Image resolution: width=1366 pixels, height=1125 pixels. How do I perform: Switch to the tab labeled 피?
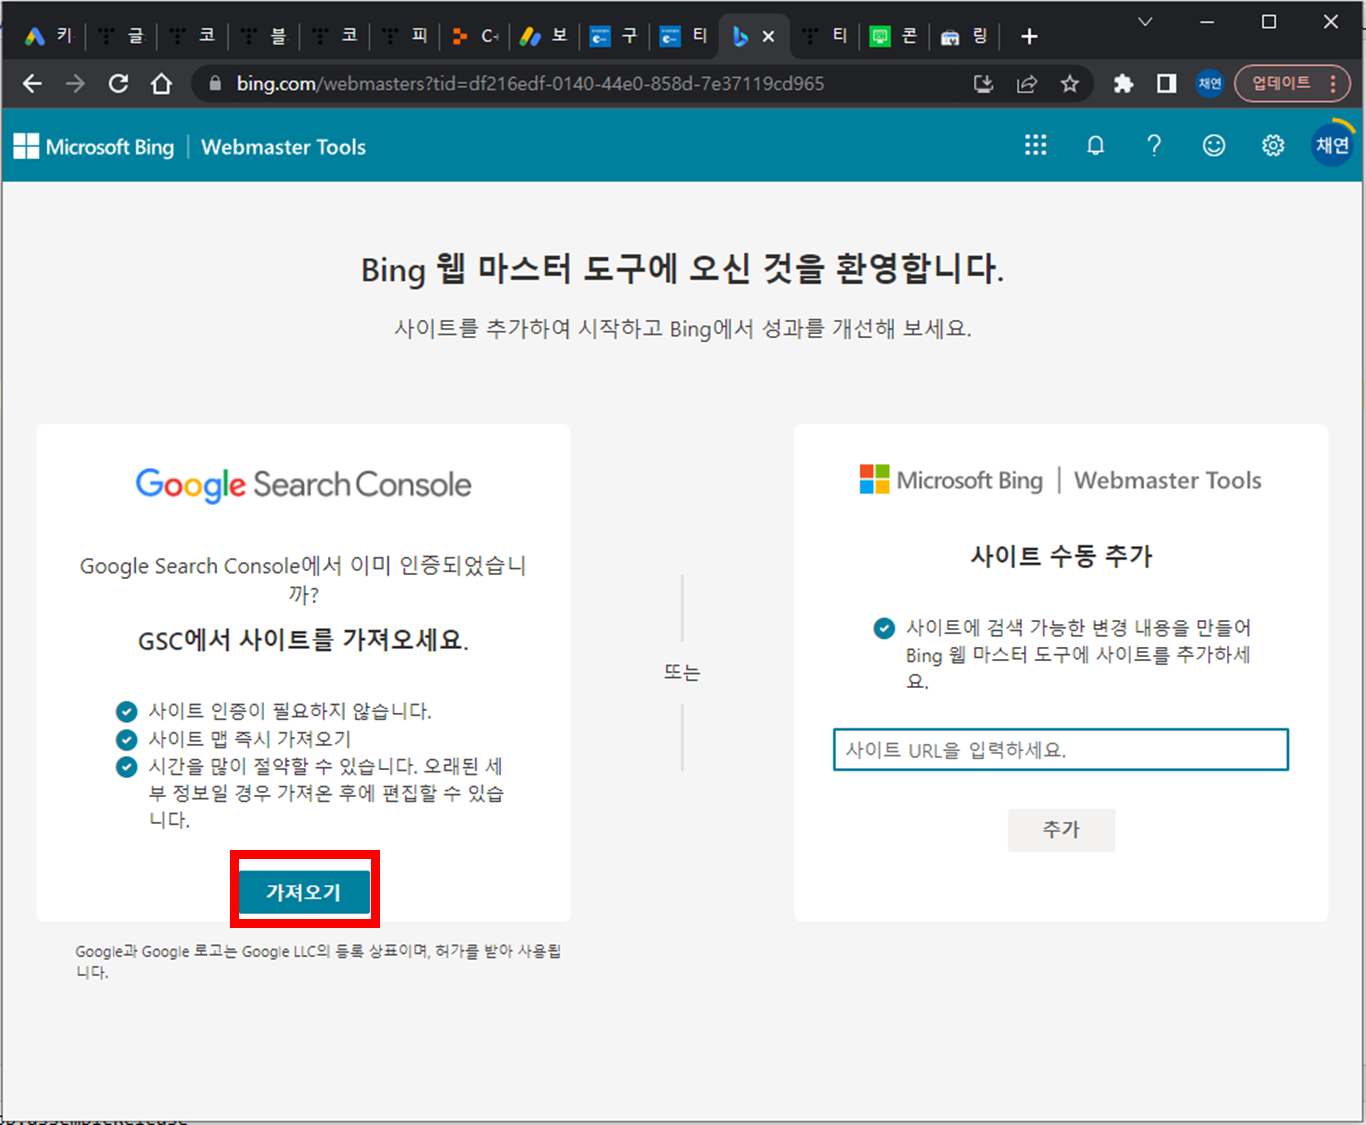(407, 36)
